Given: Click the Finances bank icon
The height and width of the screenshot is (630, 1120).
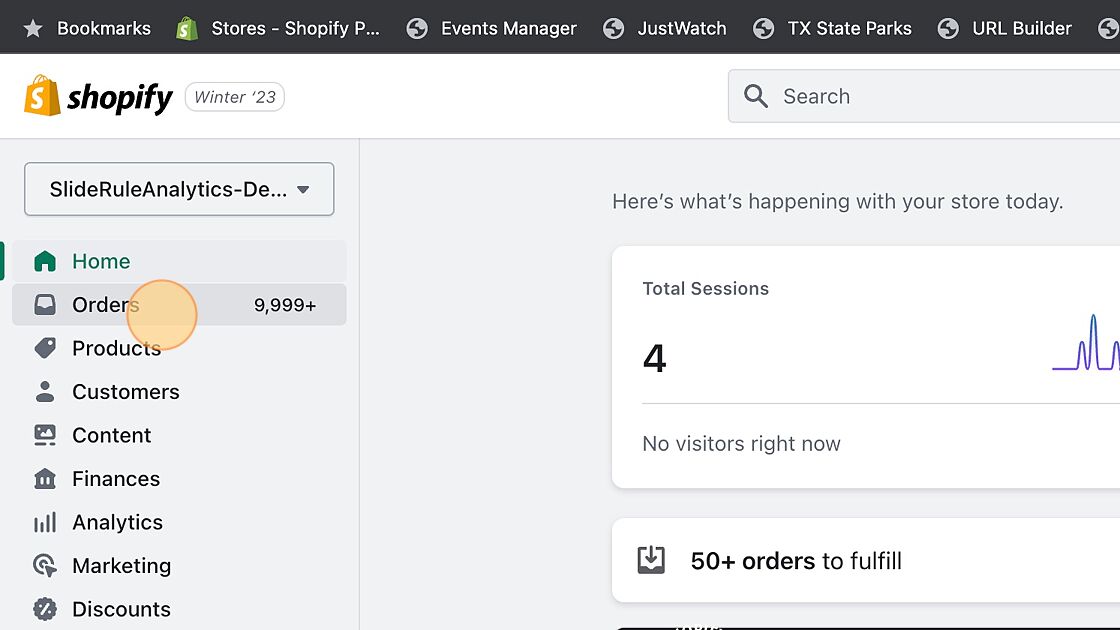Looking at the screenshot, I should tap(45, 479).
